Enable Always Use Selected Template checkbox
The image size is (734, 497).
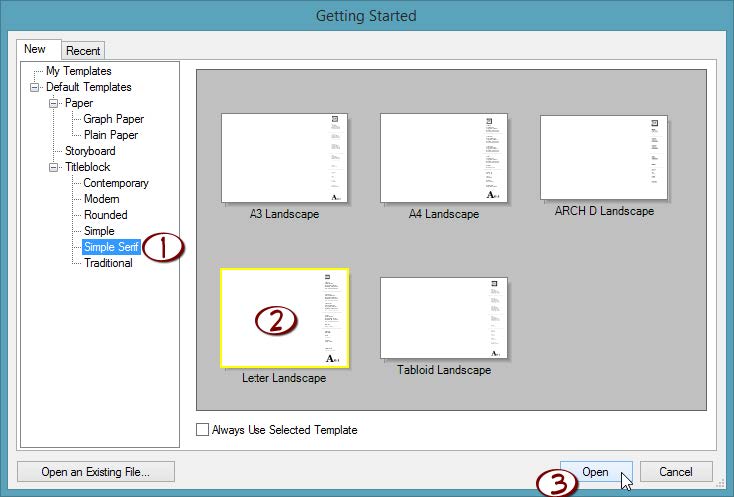pos(204,430)
